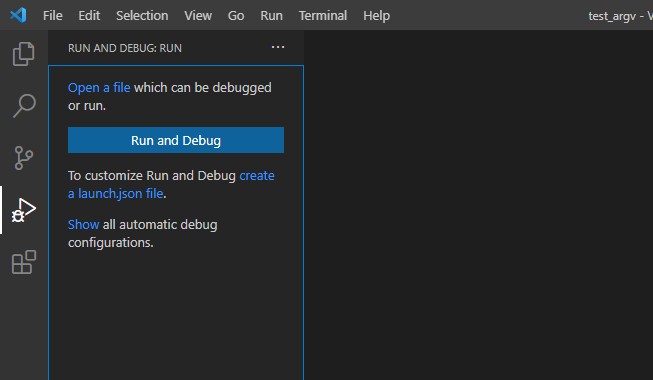Click 'Show' automatic debug configurations link
Screen dimensions: 653x380
[83, 225]
